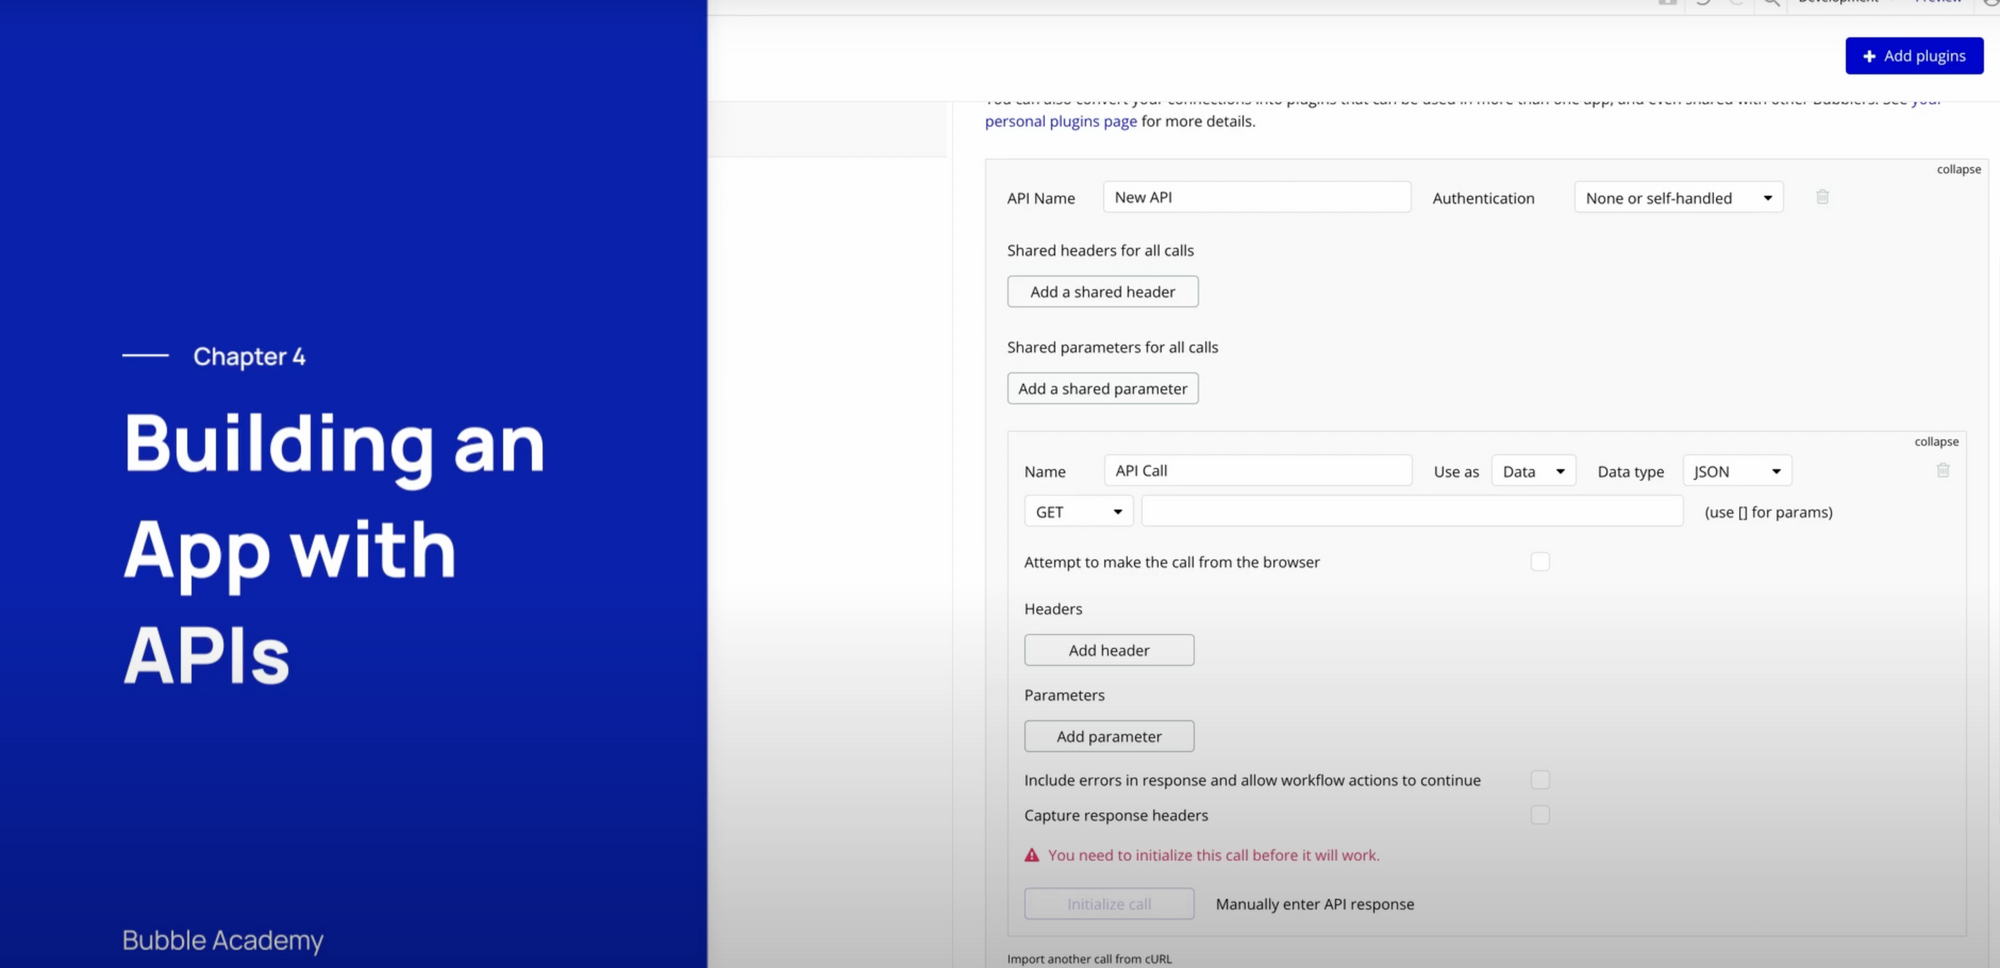Delete the New API using its trash icon

coord(1822,197)
